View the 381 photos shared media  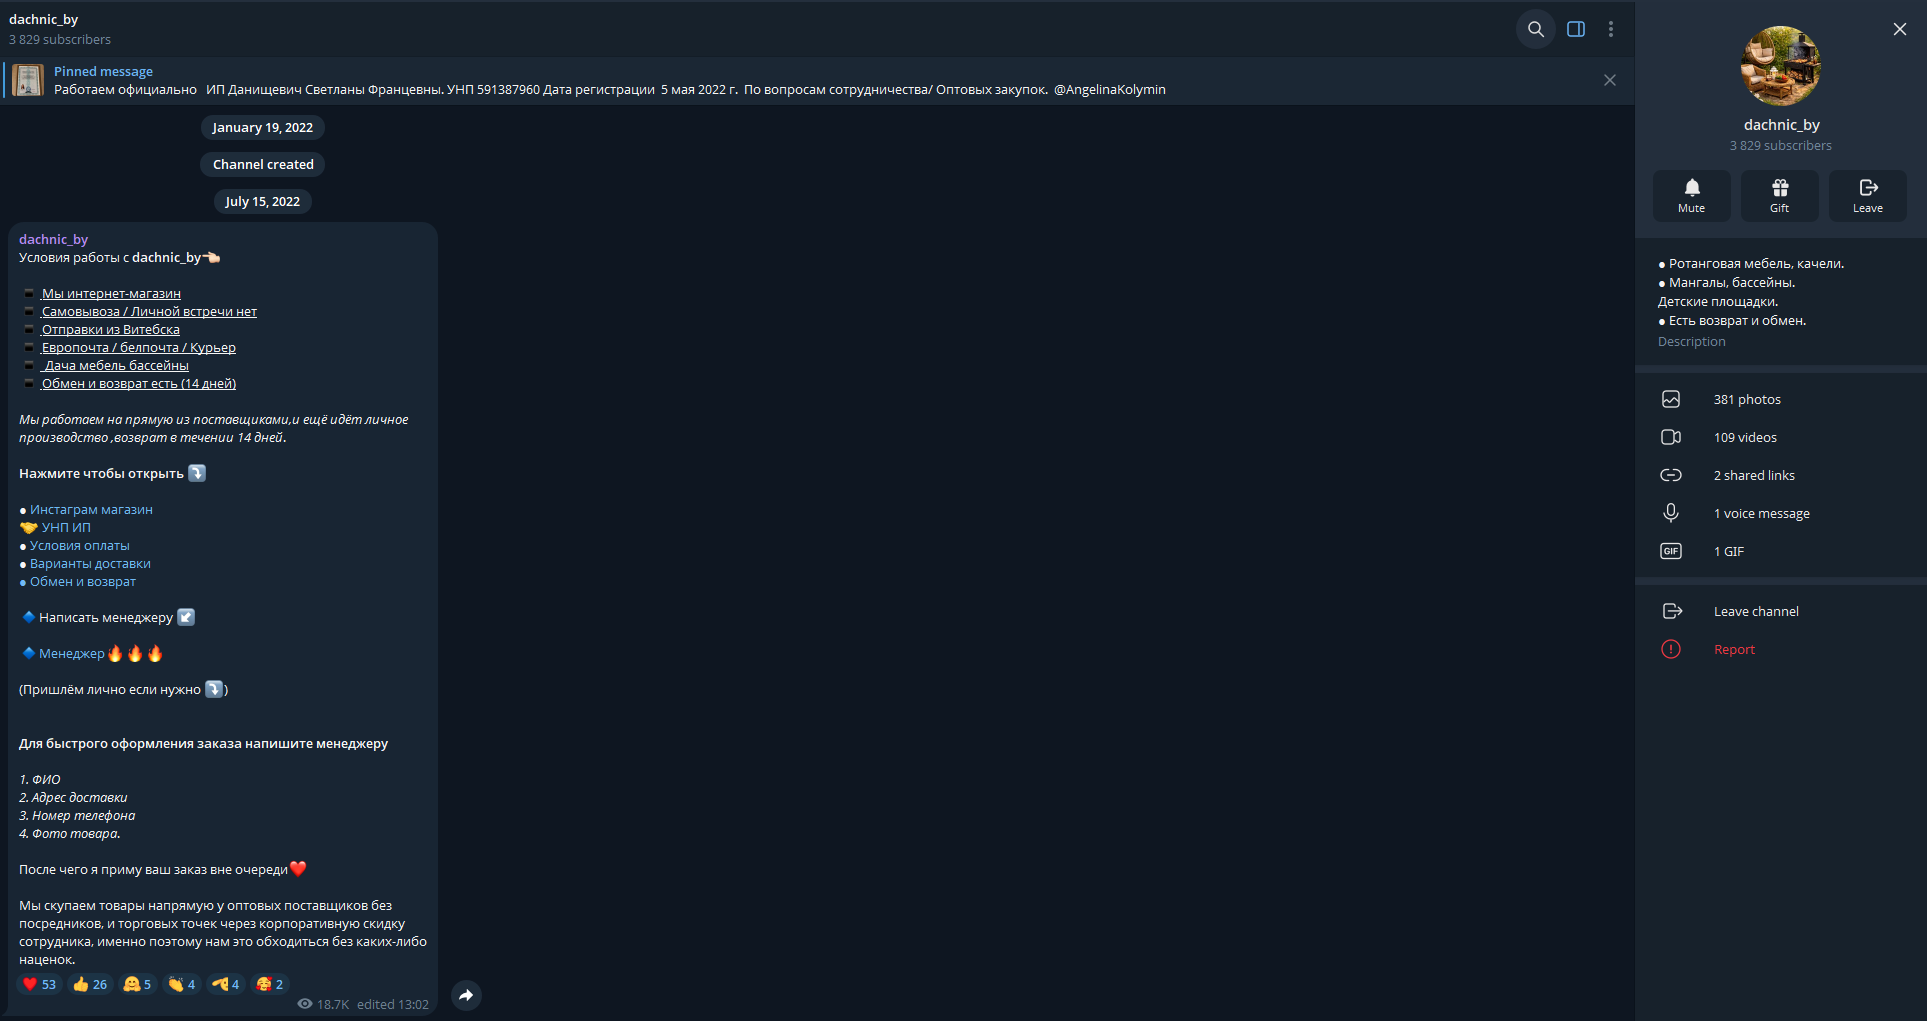(1781, 399)
